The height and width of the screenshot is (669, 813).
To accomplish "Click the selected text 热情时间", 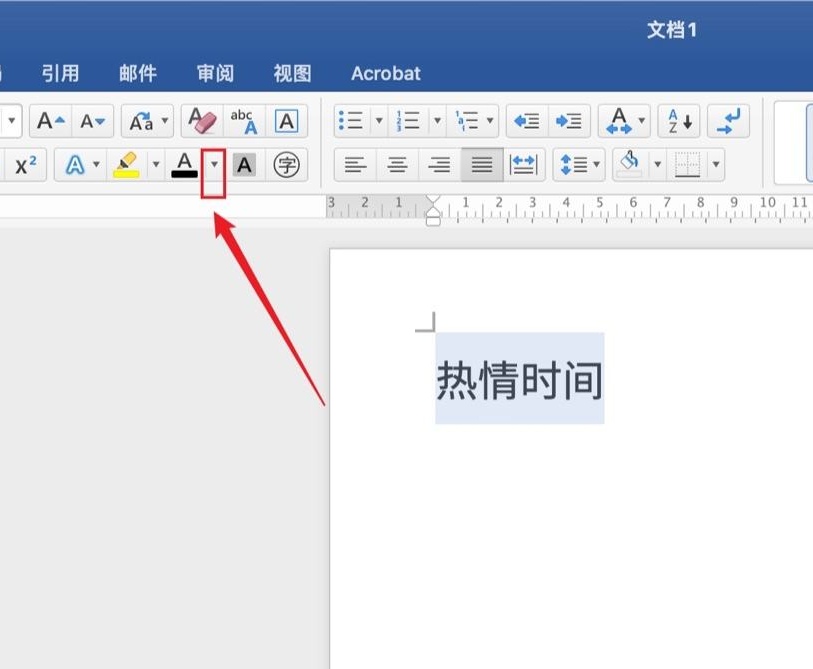I will (x=520, y=381).
